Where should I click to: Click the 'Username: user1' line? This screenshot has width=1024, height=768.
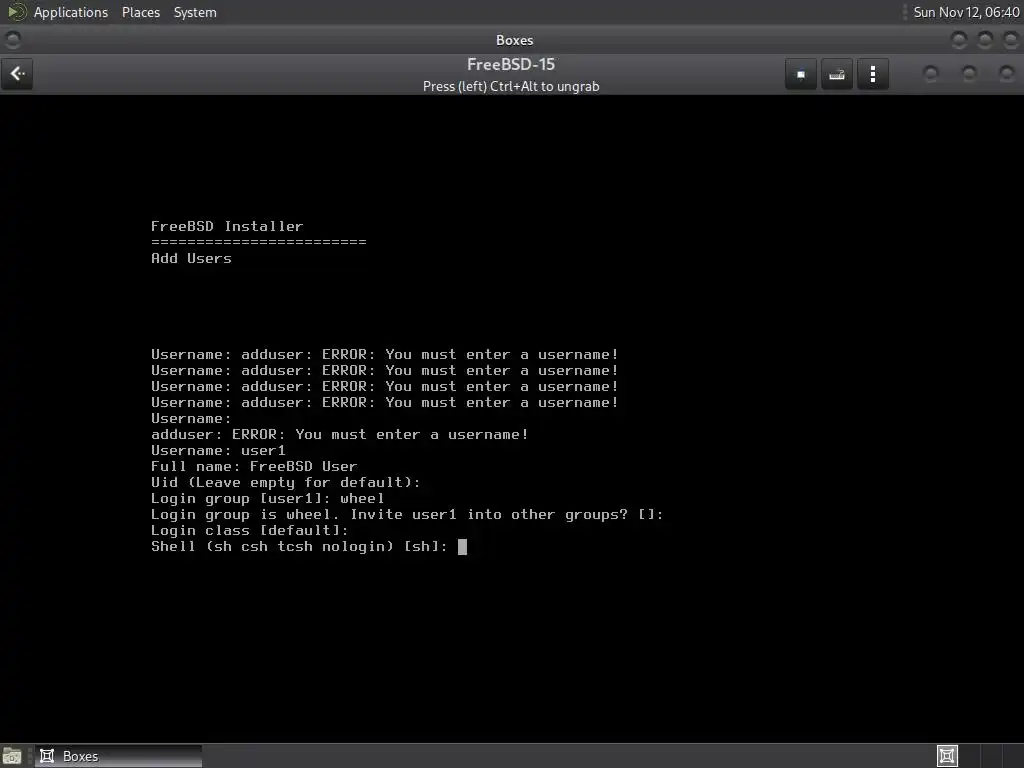218,451
